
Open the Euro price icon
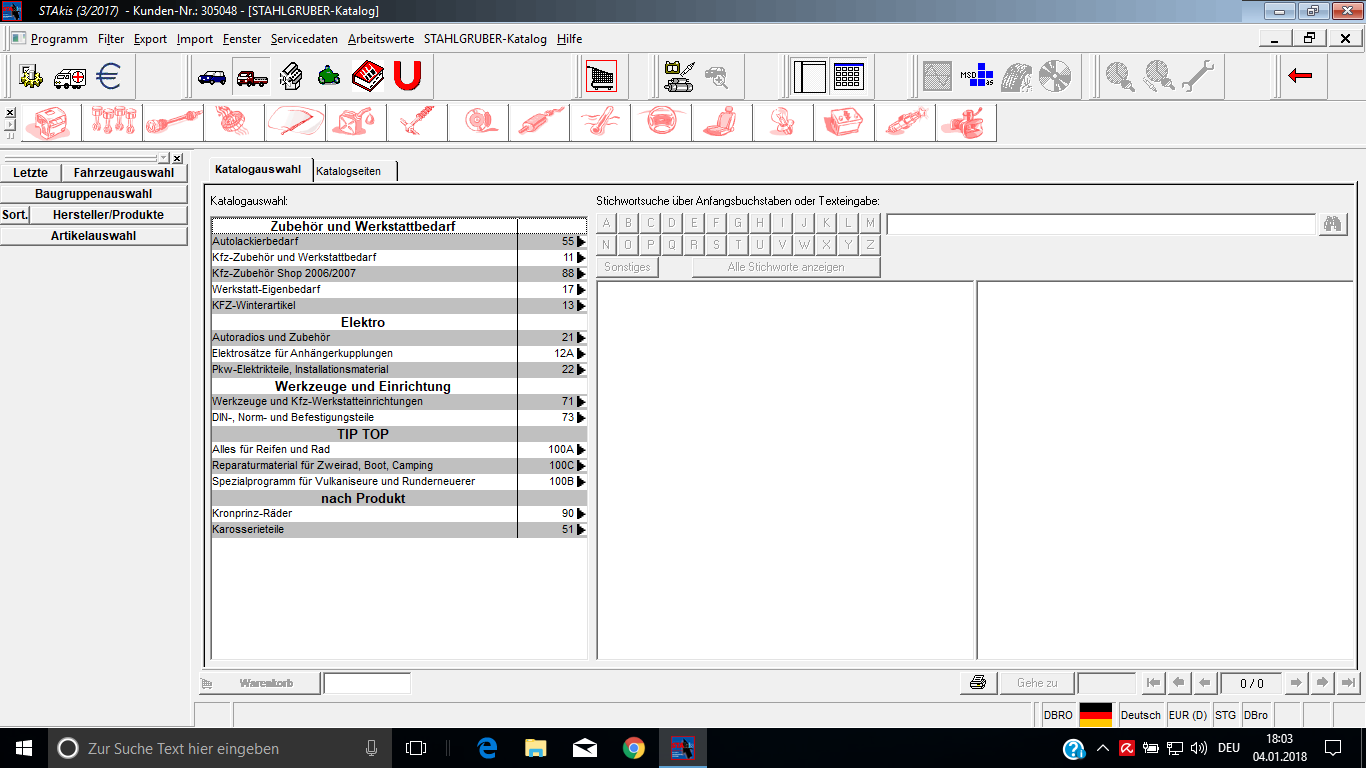tap(108, 76)
